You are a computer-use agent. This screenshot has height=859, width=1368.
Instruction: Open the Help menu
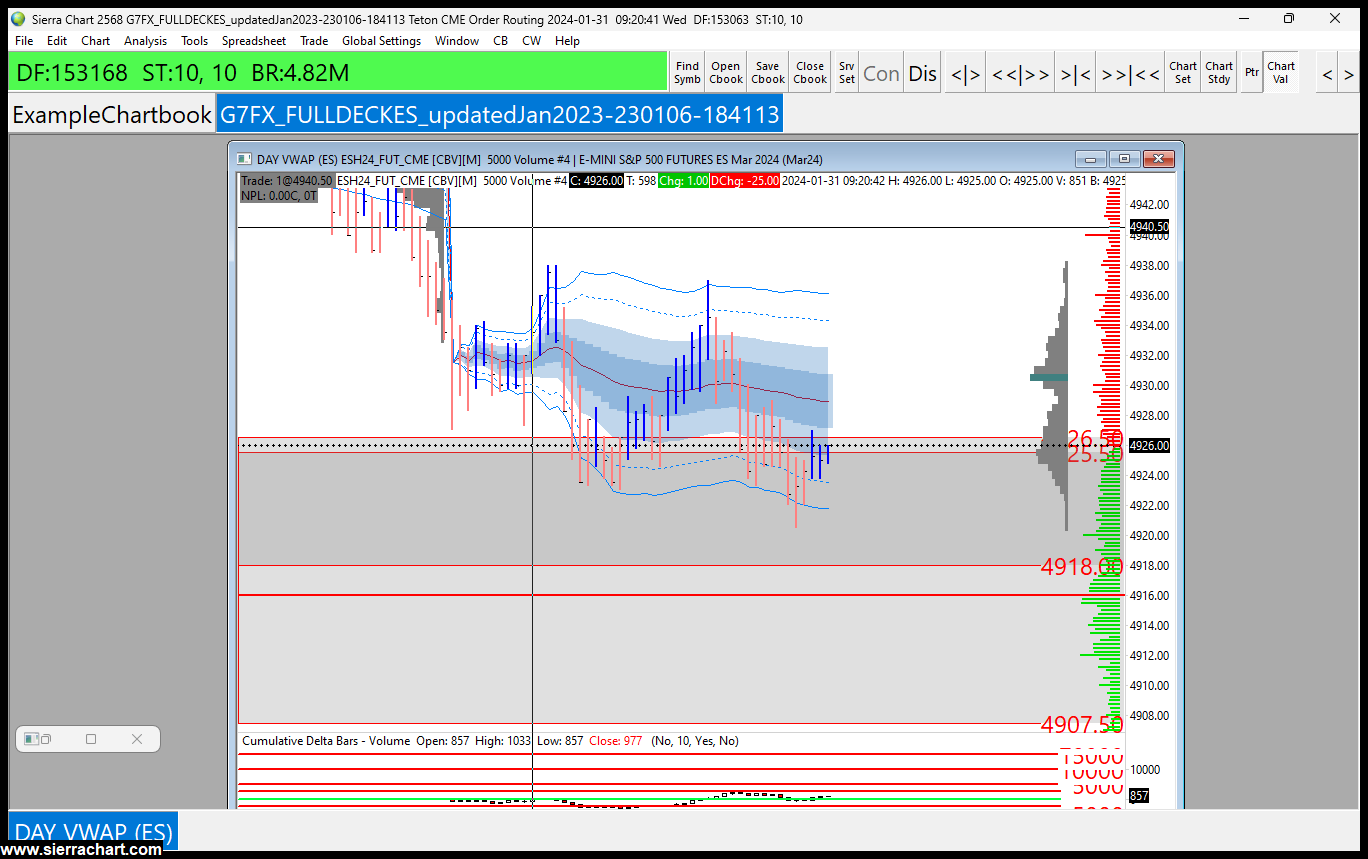(x=568, y=41)
